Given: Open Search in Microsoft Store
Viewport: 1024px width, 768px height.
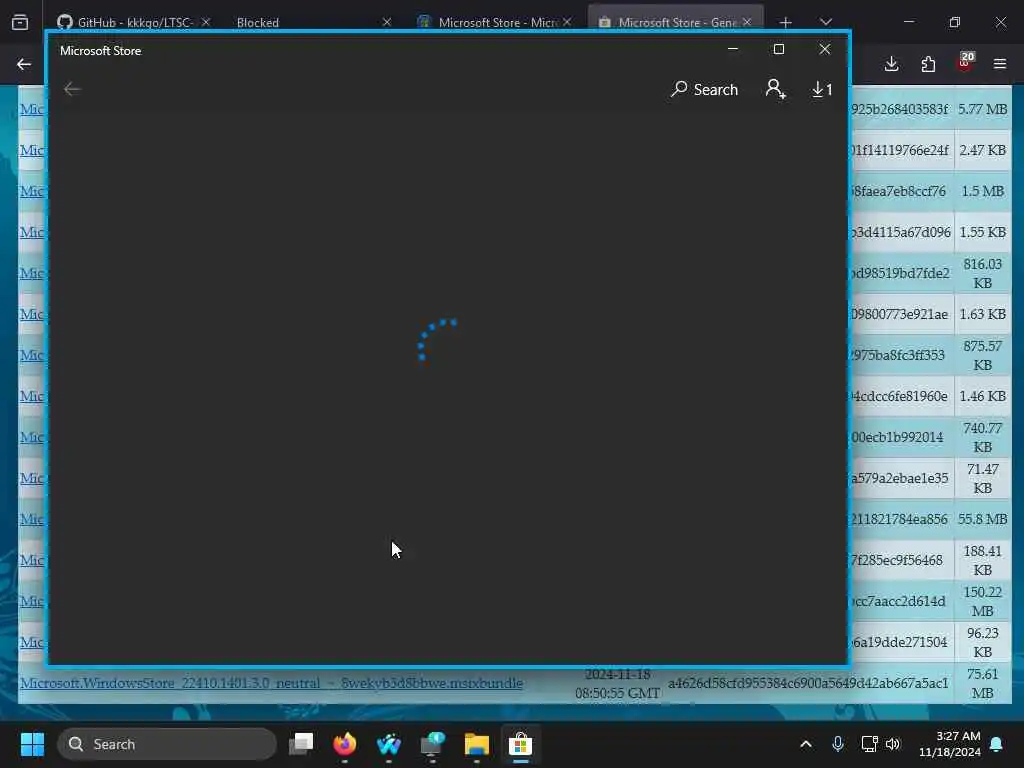Looking at the screenshot, I should (x=704, y=89).
